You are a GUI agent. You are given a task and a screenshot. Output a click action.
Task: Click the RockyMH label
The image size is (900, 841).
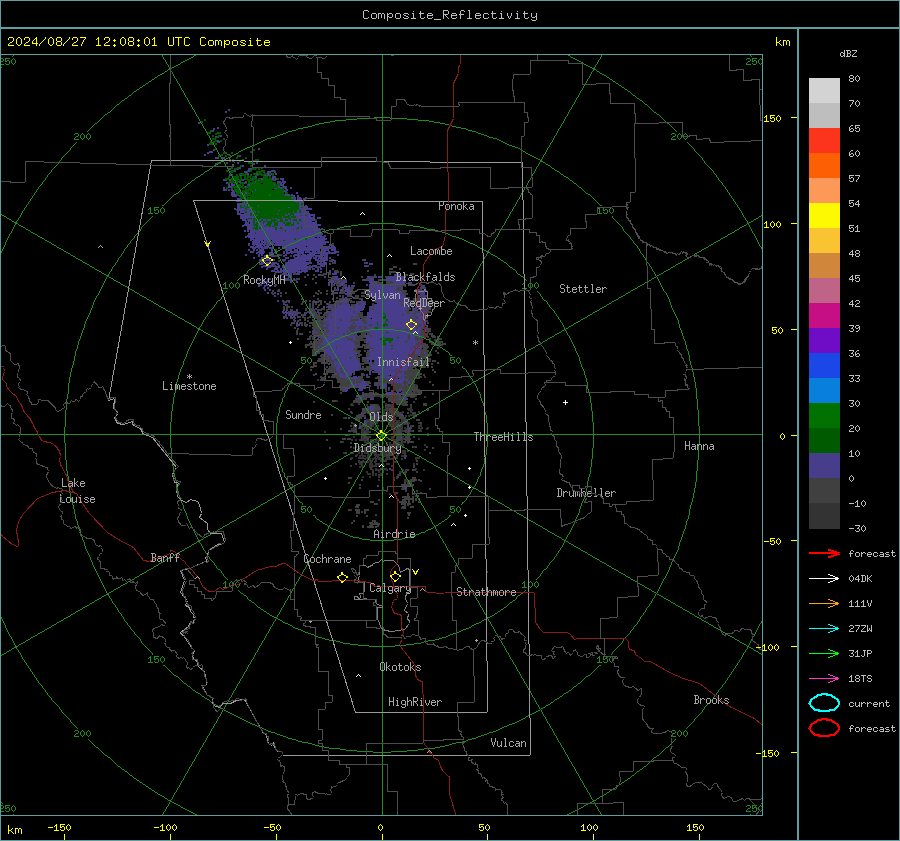[264, 280]
